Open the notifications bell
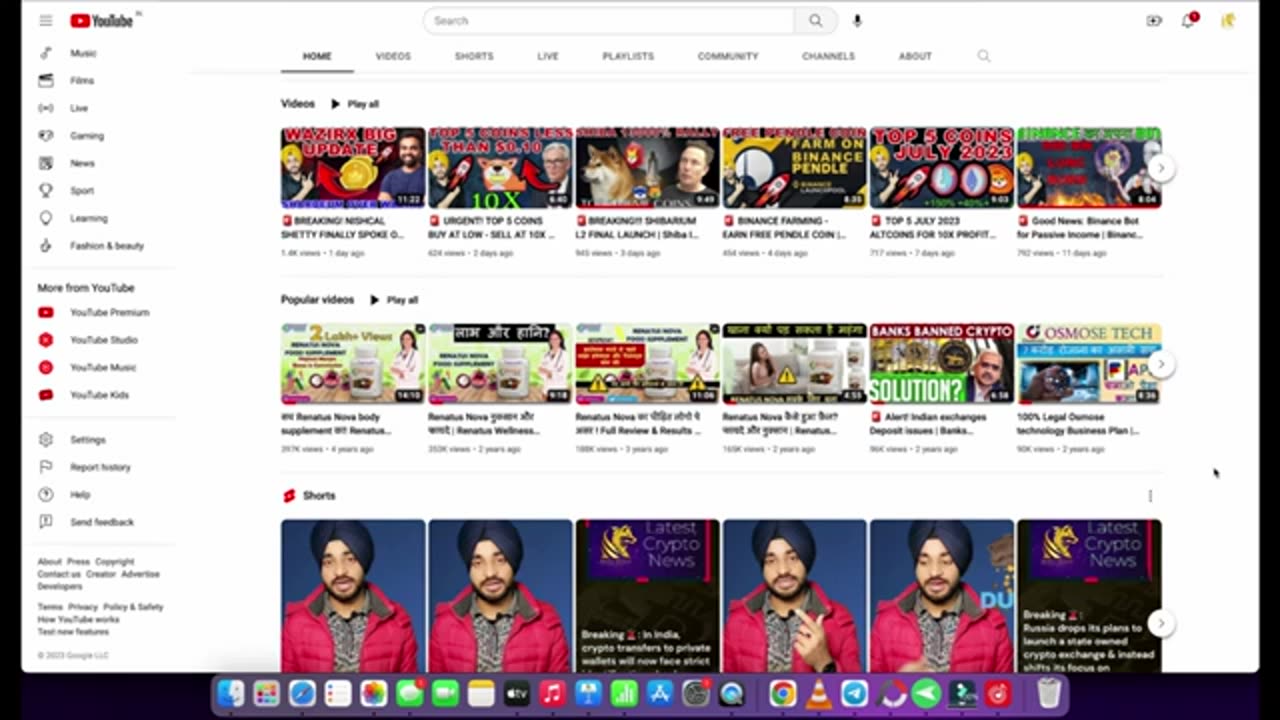The image size is (1280, 720). (x=1189, y=21)
